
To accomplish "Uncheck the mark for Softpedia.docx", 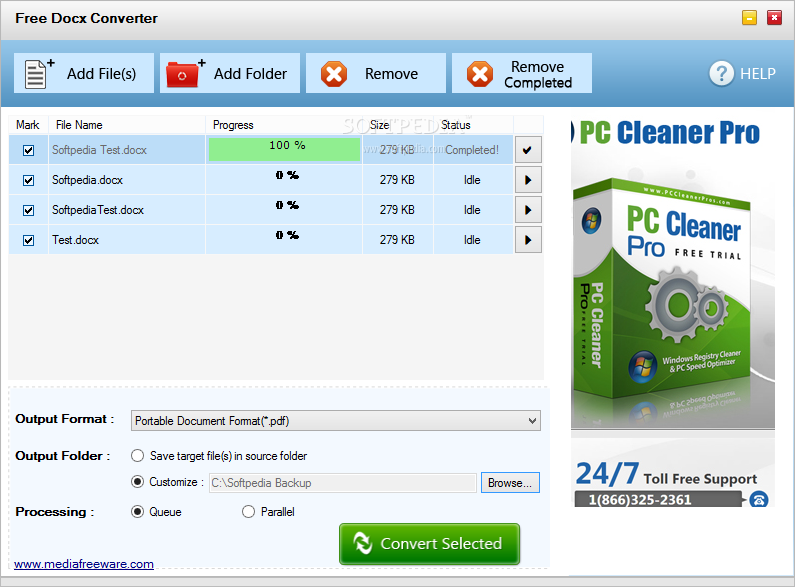I will (x=28, y=180).
